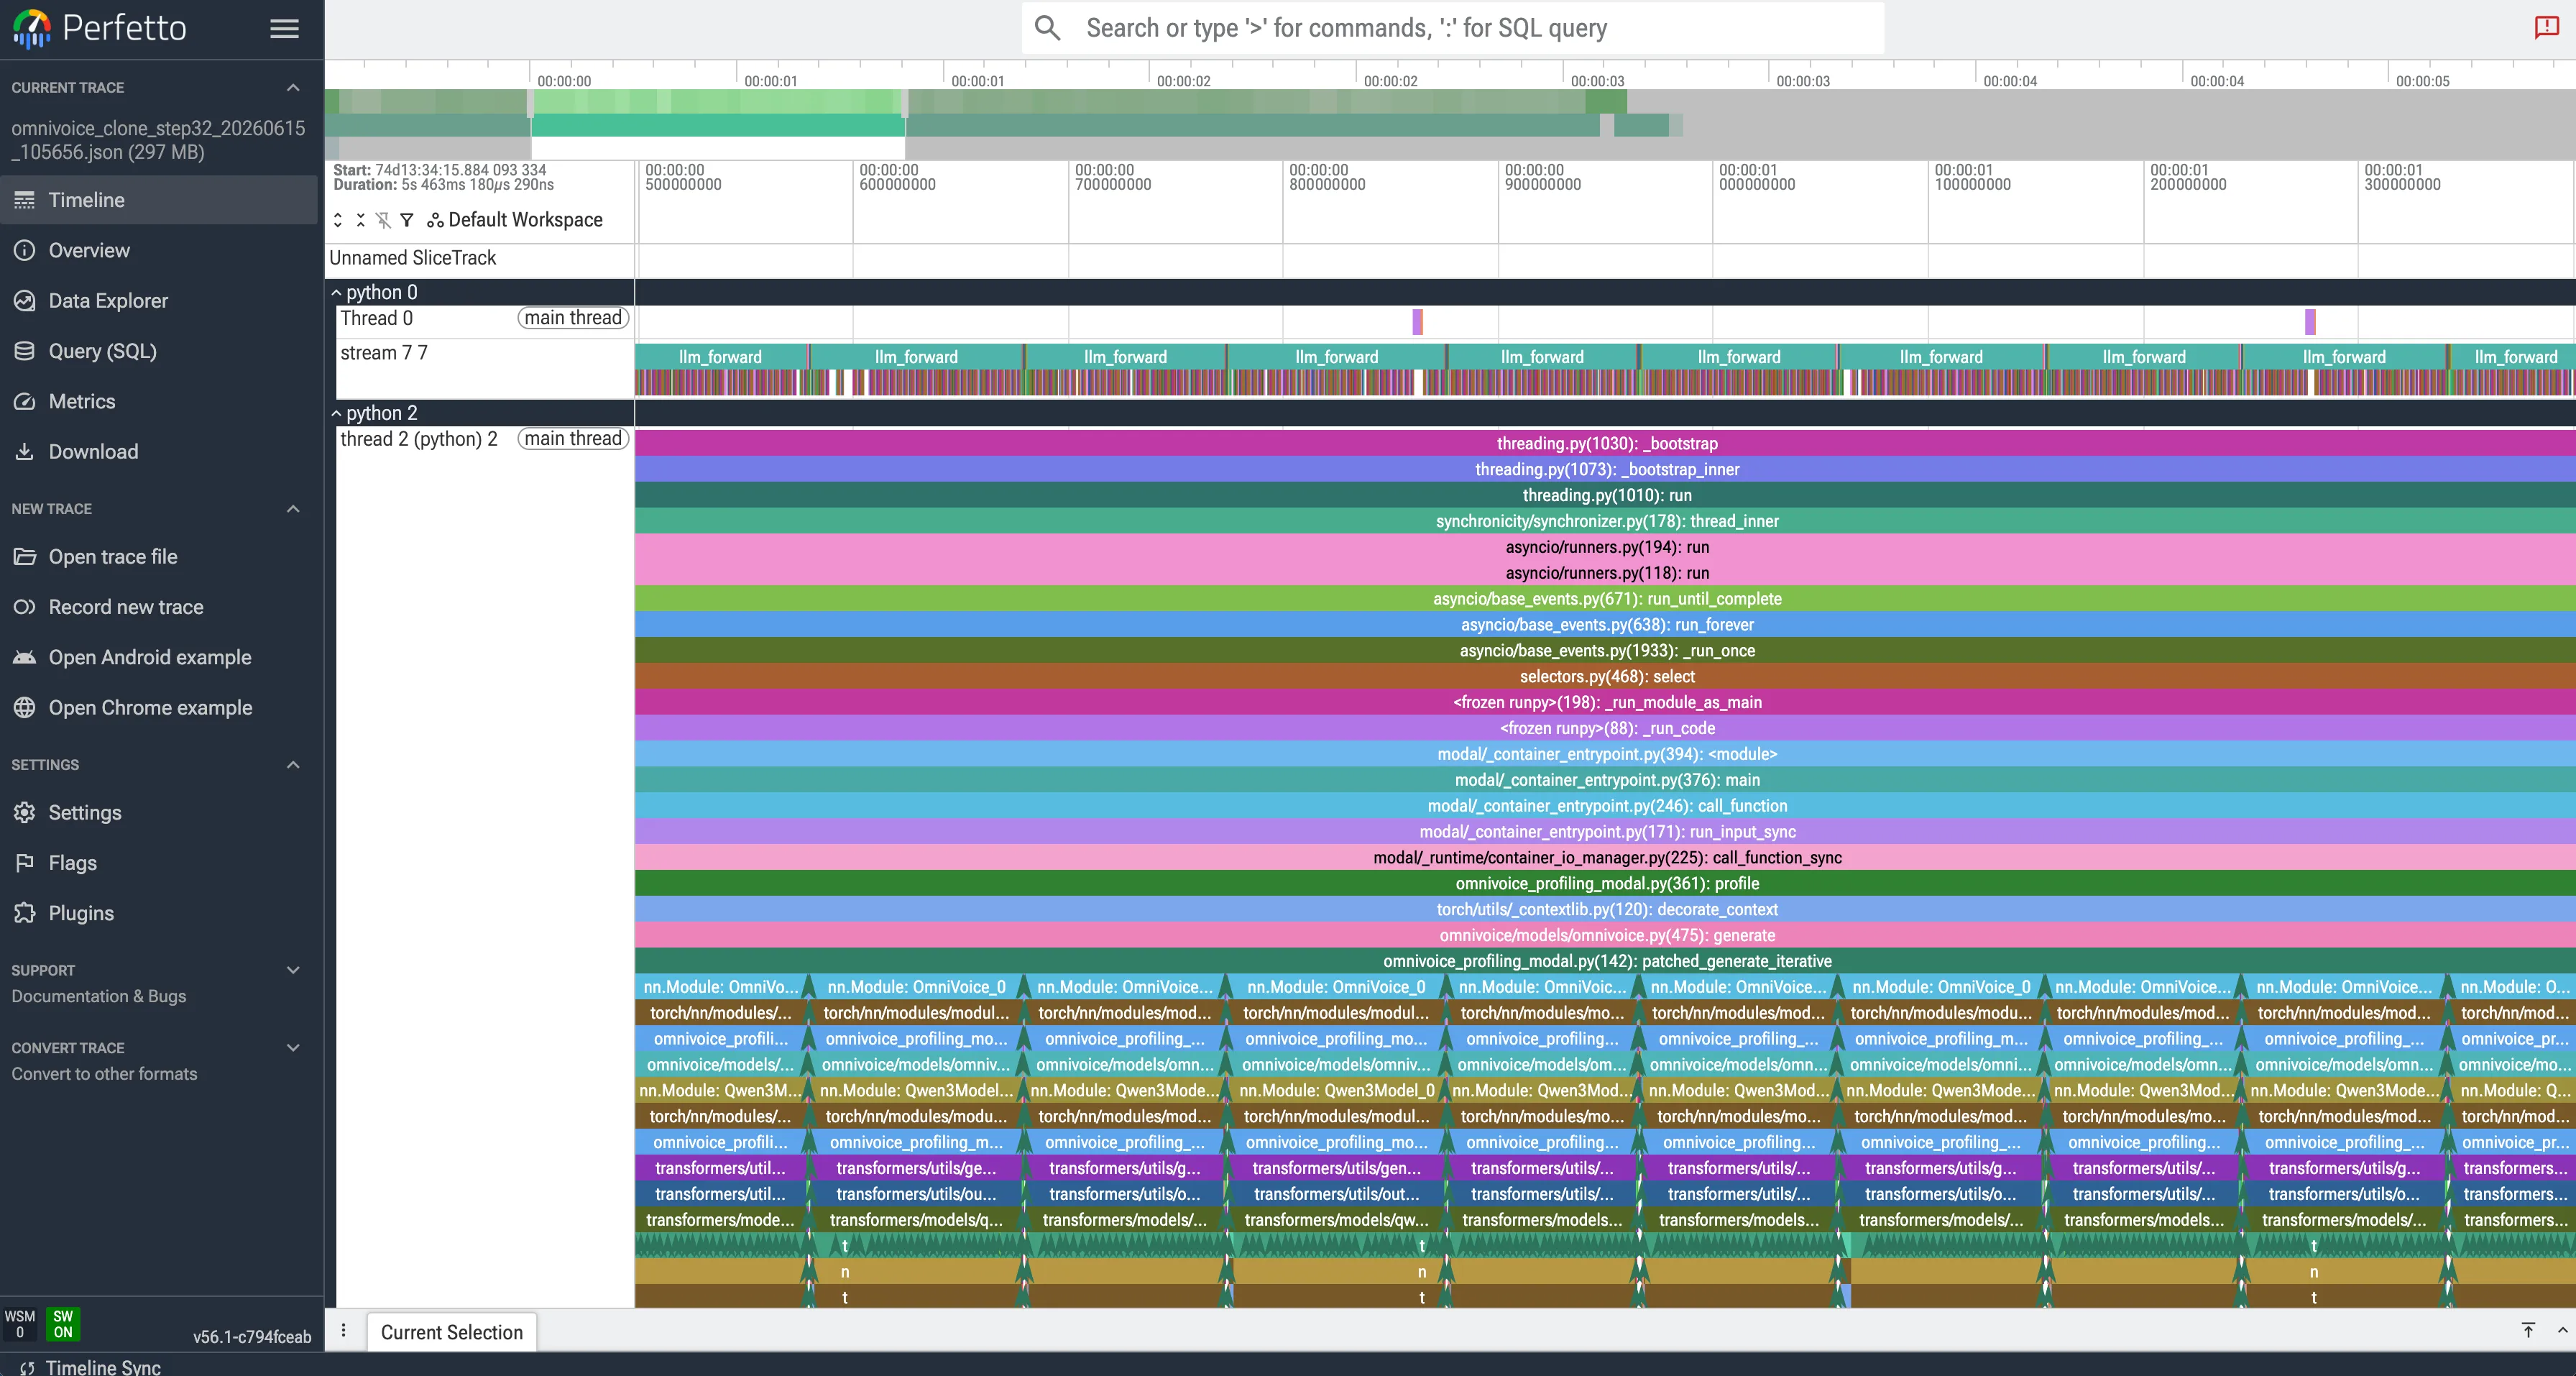Screen dimensions: 2576x1376
Task: Expand the Convert Trace section
Action: click(x=293, y=1048)
